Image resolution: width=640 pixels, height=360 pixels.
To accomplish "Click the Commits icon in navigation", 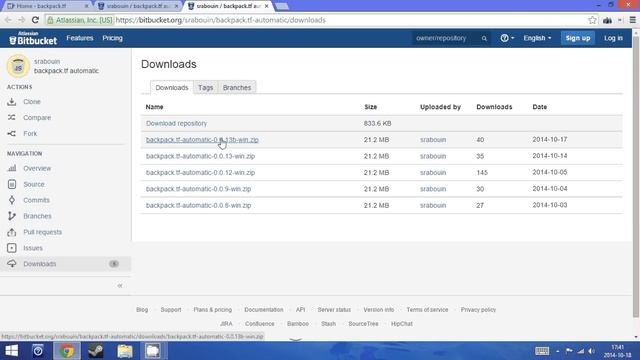I will pos(12,200).
